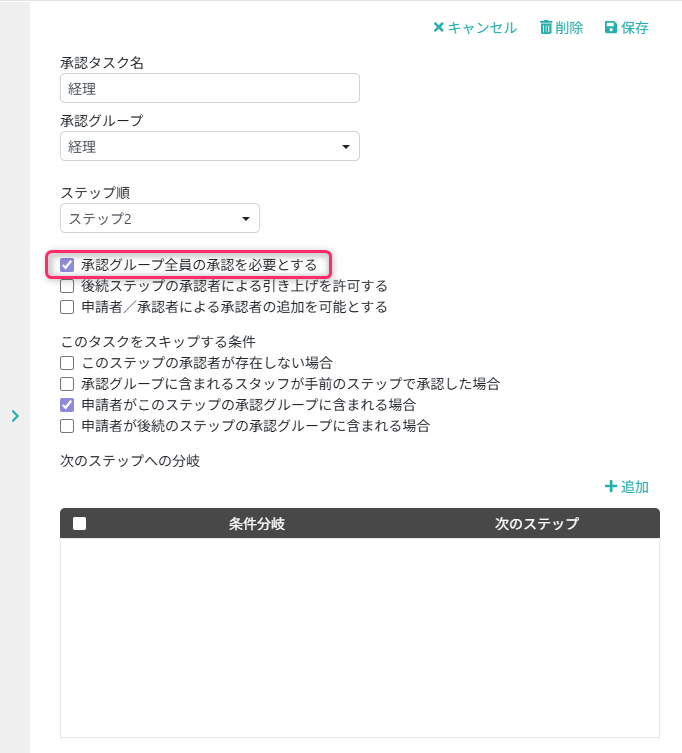Click the 承認タスク名 text field

[x=209, y=89]
